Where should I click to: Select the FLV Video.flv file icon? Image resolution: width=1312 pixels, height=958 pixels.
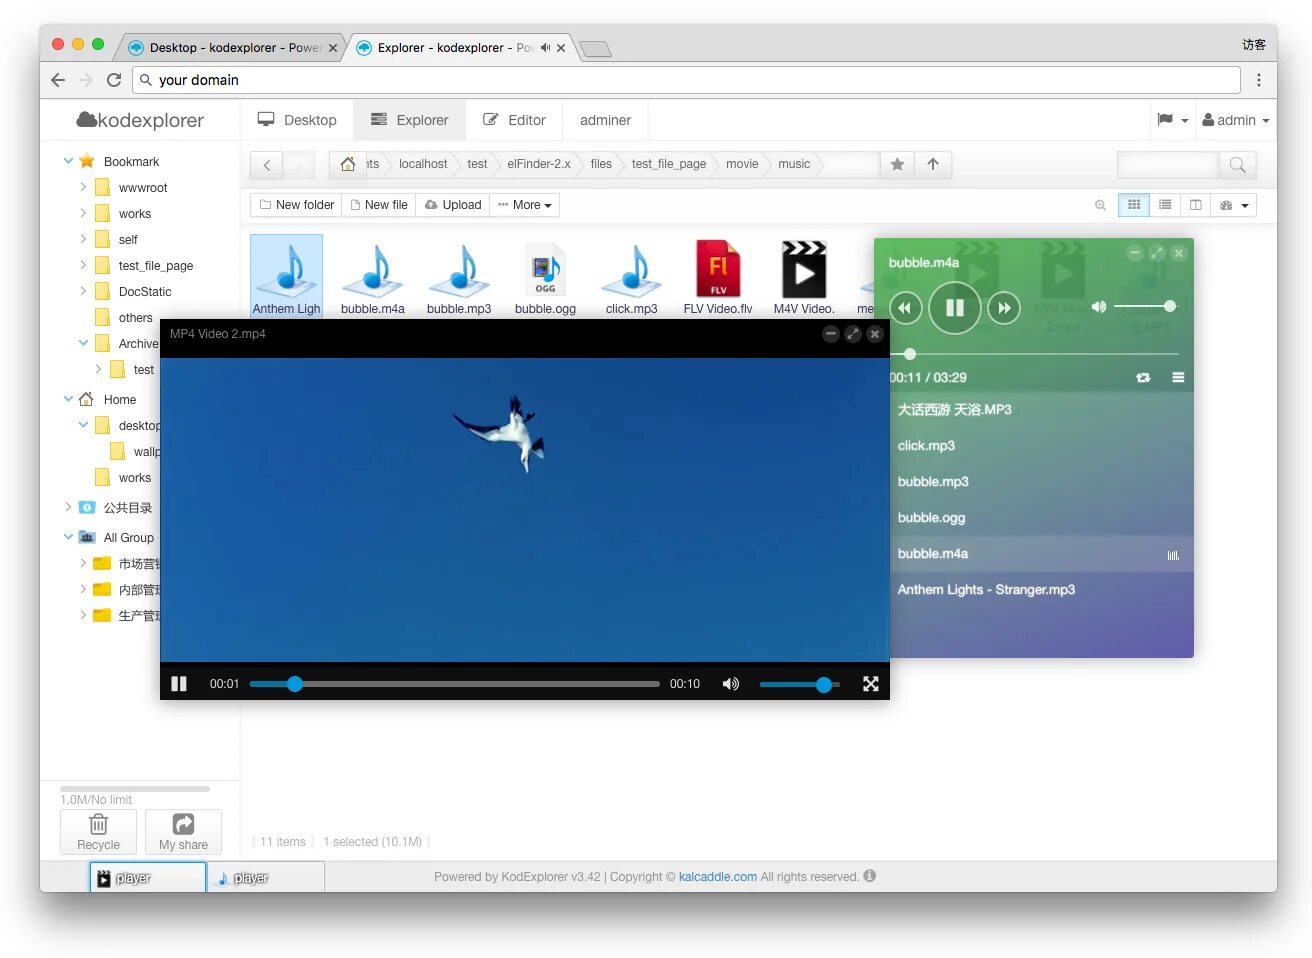pyautogui.click(x=718, y=277)
